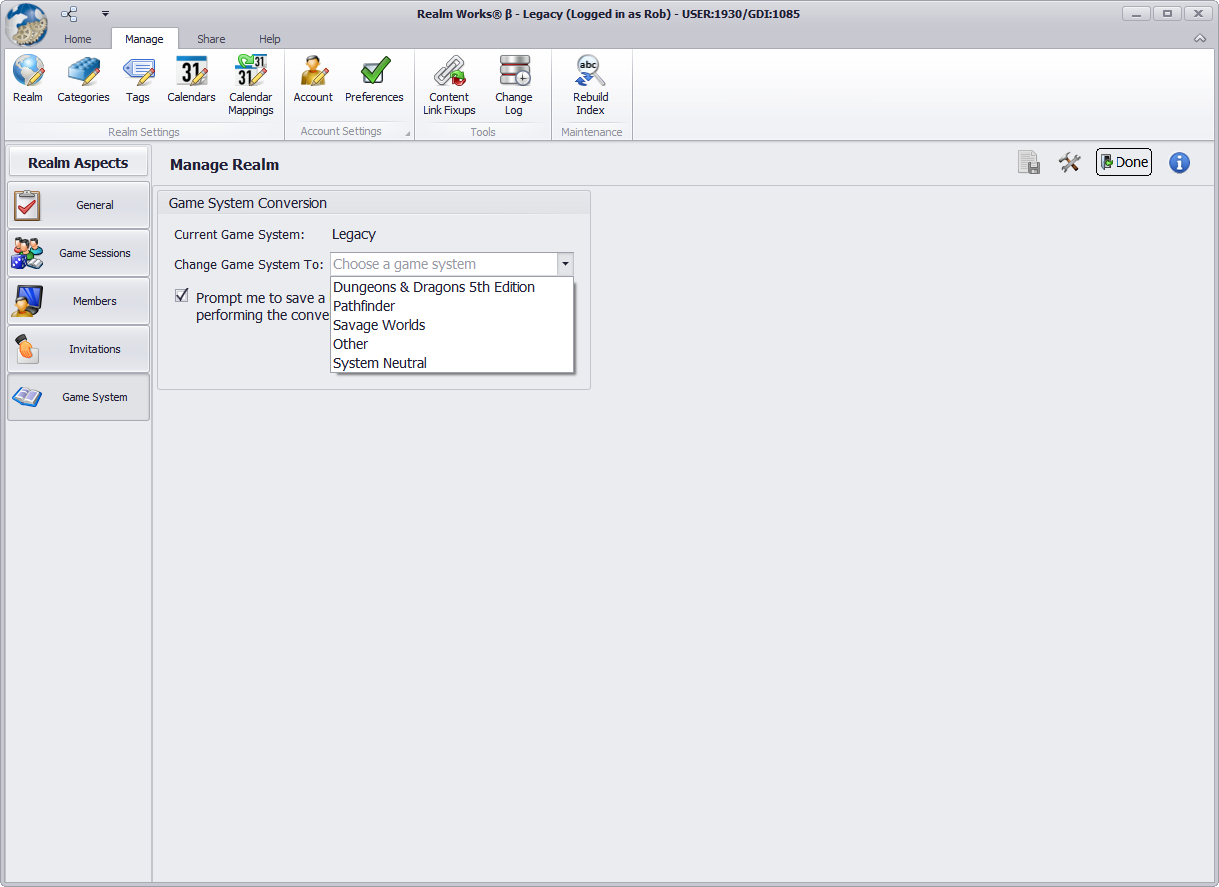Click the Game System Conversion group header
Screen dimensions: 1219x887
(374, 203)
